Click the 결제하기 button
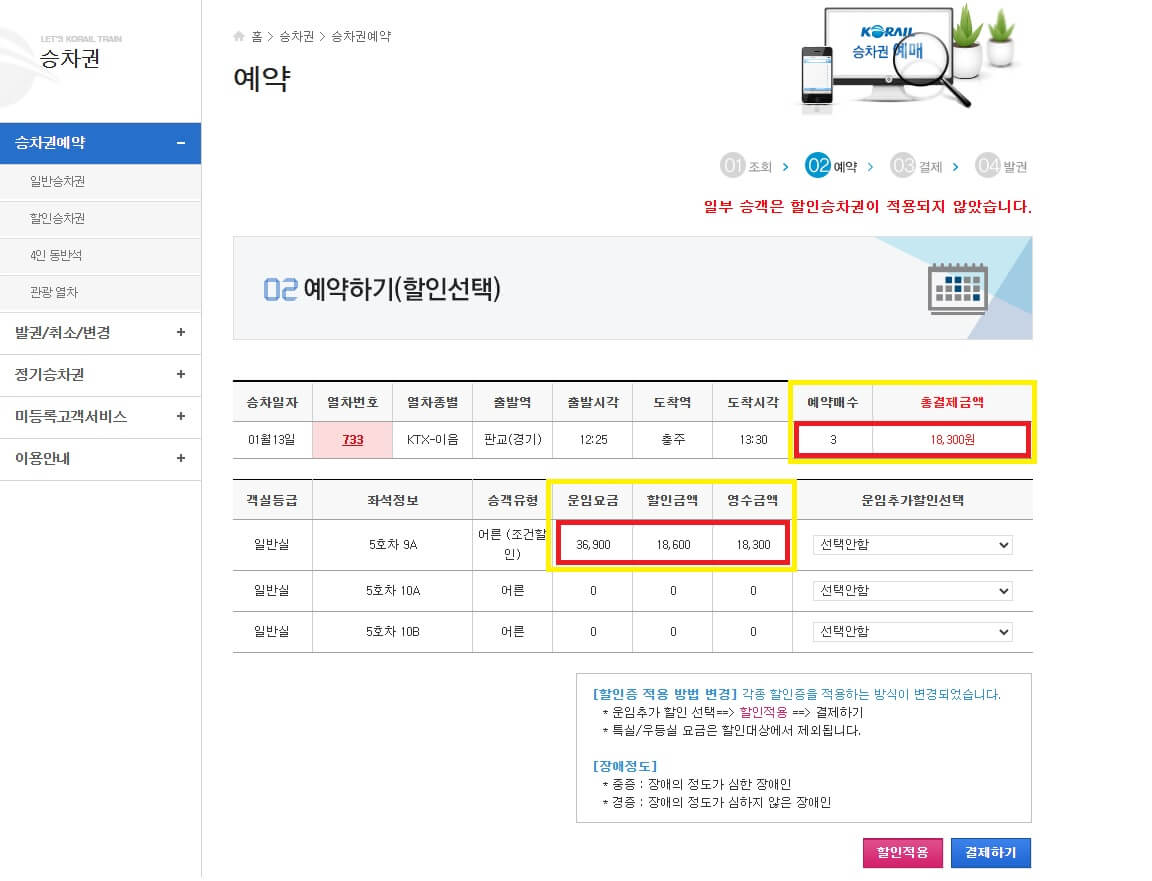This screenshot has width=1152, height=881. 991,852
